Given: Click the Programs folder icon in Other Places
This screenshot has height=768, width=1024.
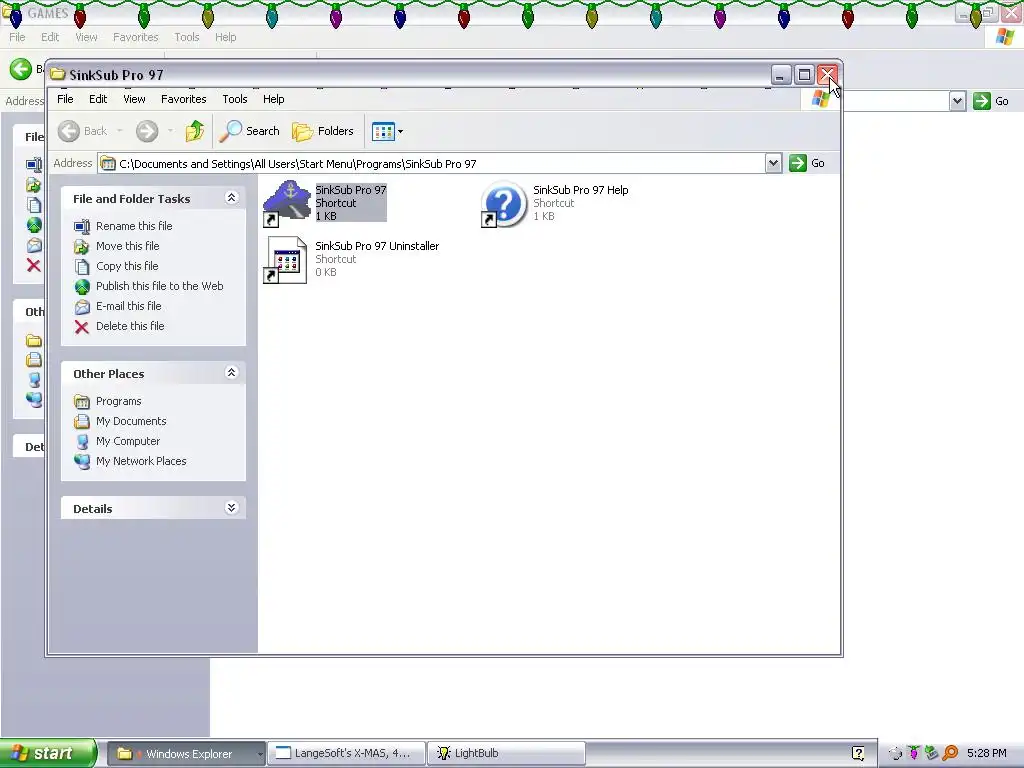Looking at the screenshot, I should pos(82,402).
